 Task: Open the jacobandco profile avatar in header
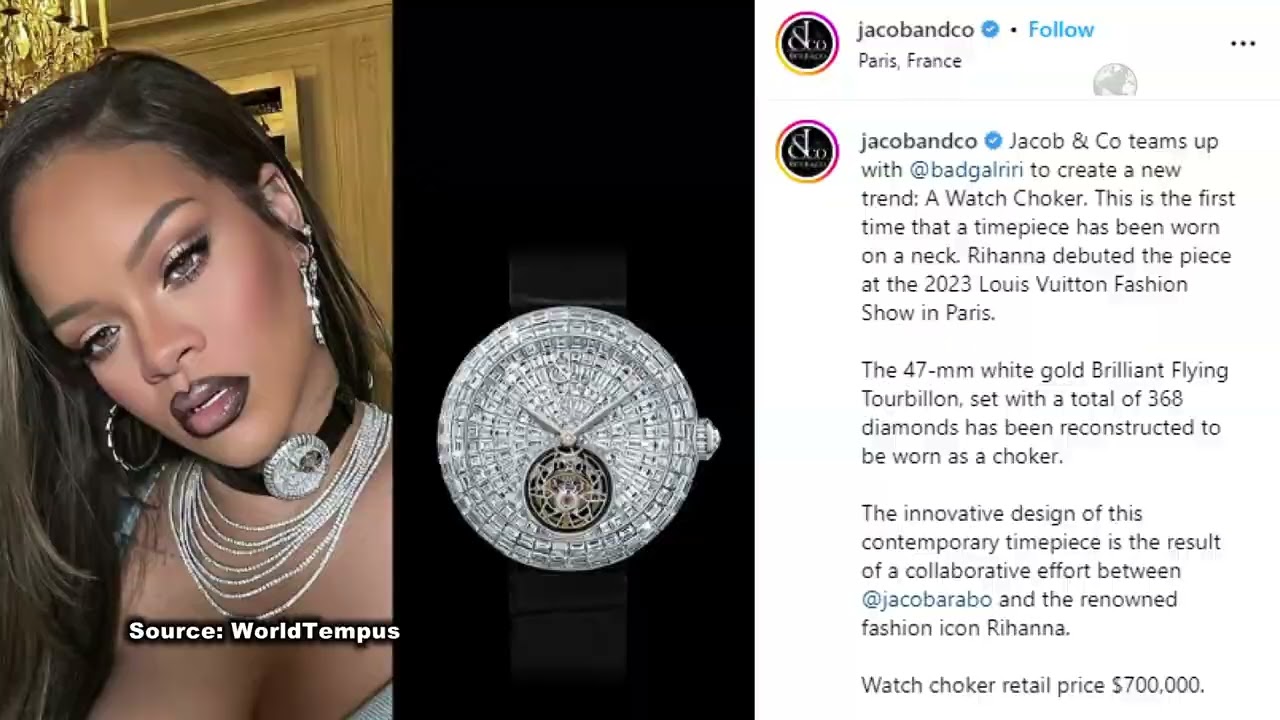tap(807, 43)
